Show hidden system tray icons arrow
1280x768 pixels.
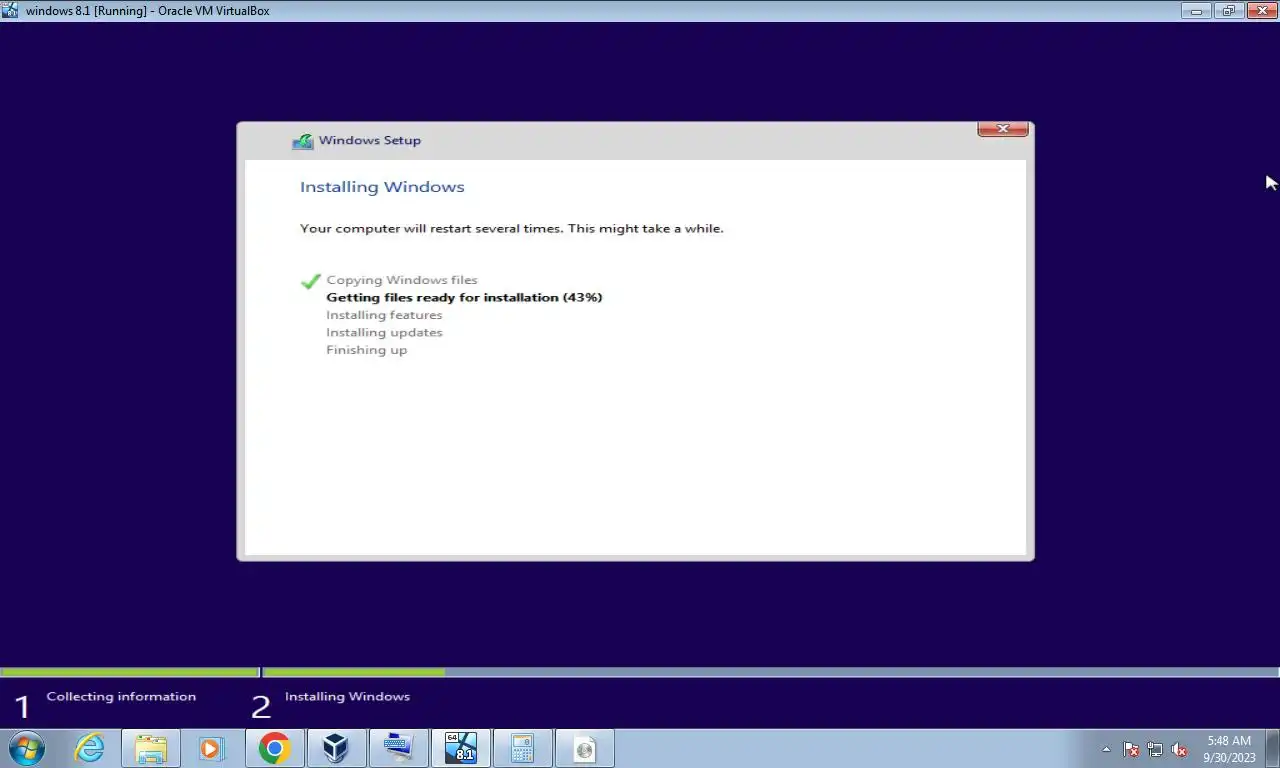point(1106,749)
